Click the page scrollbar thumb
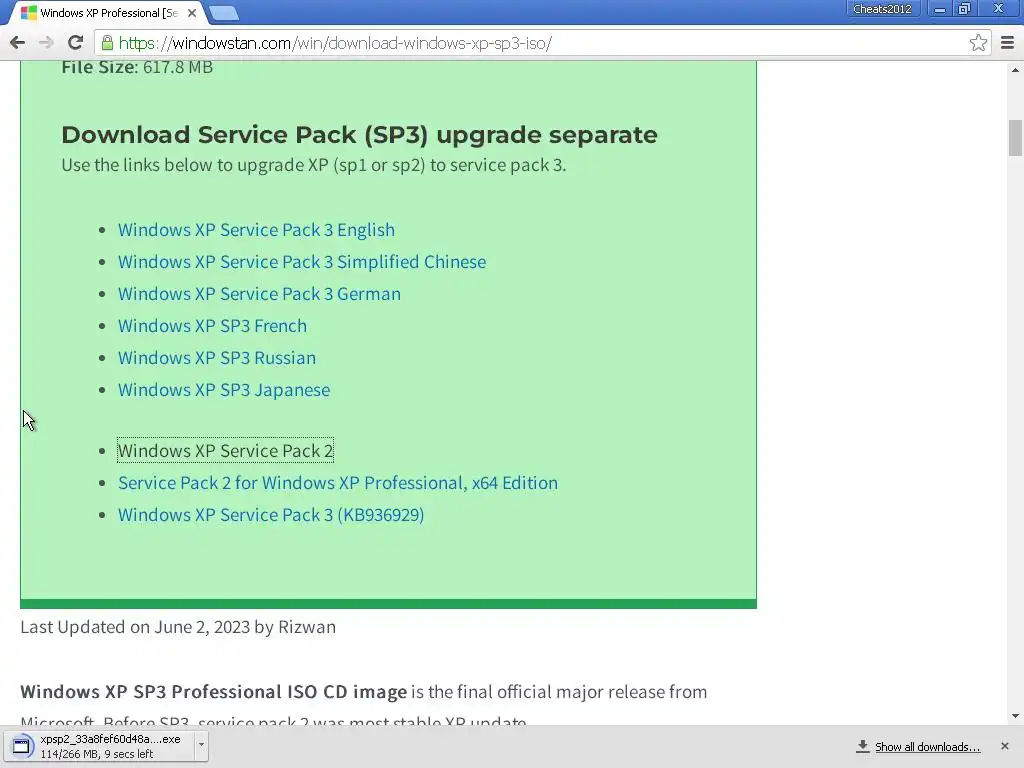Image resolution: width=1024 pixels, height=768 pixels. tap(1015, 138)
